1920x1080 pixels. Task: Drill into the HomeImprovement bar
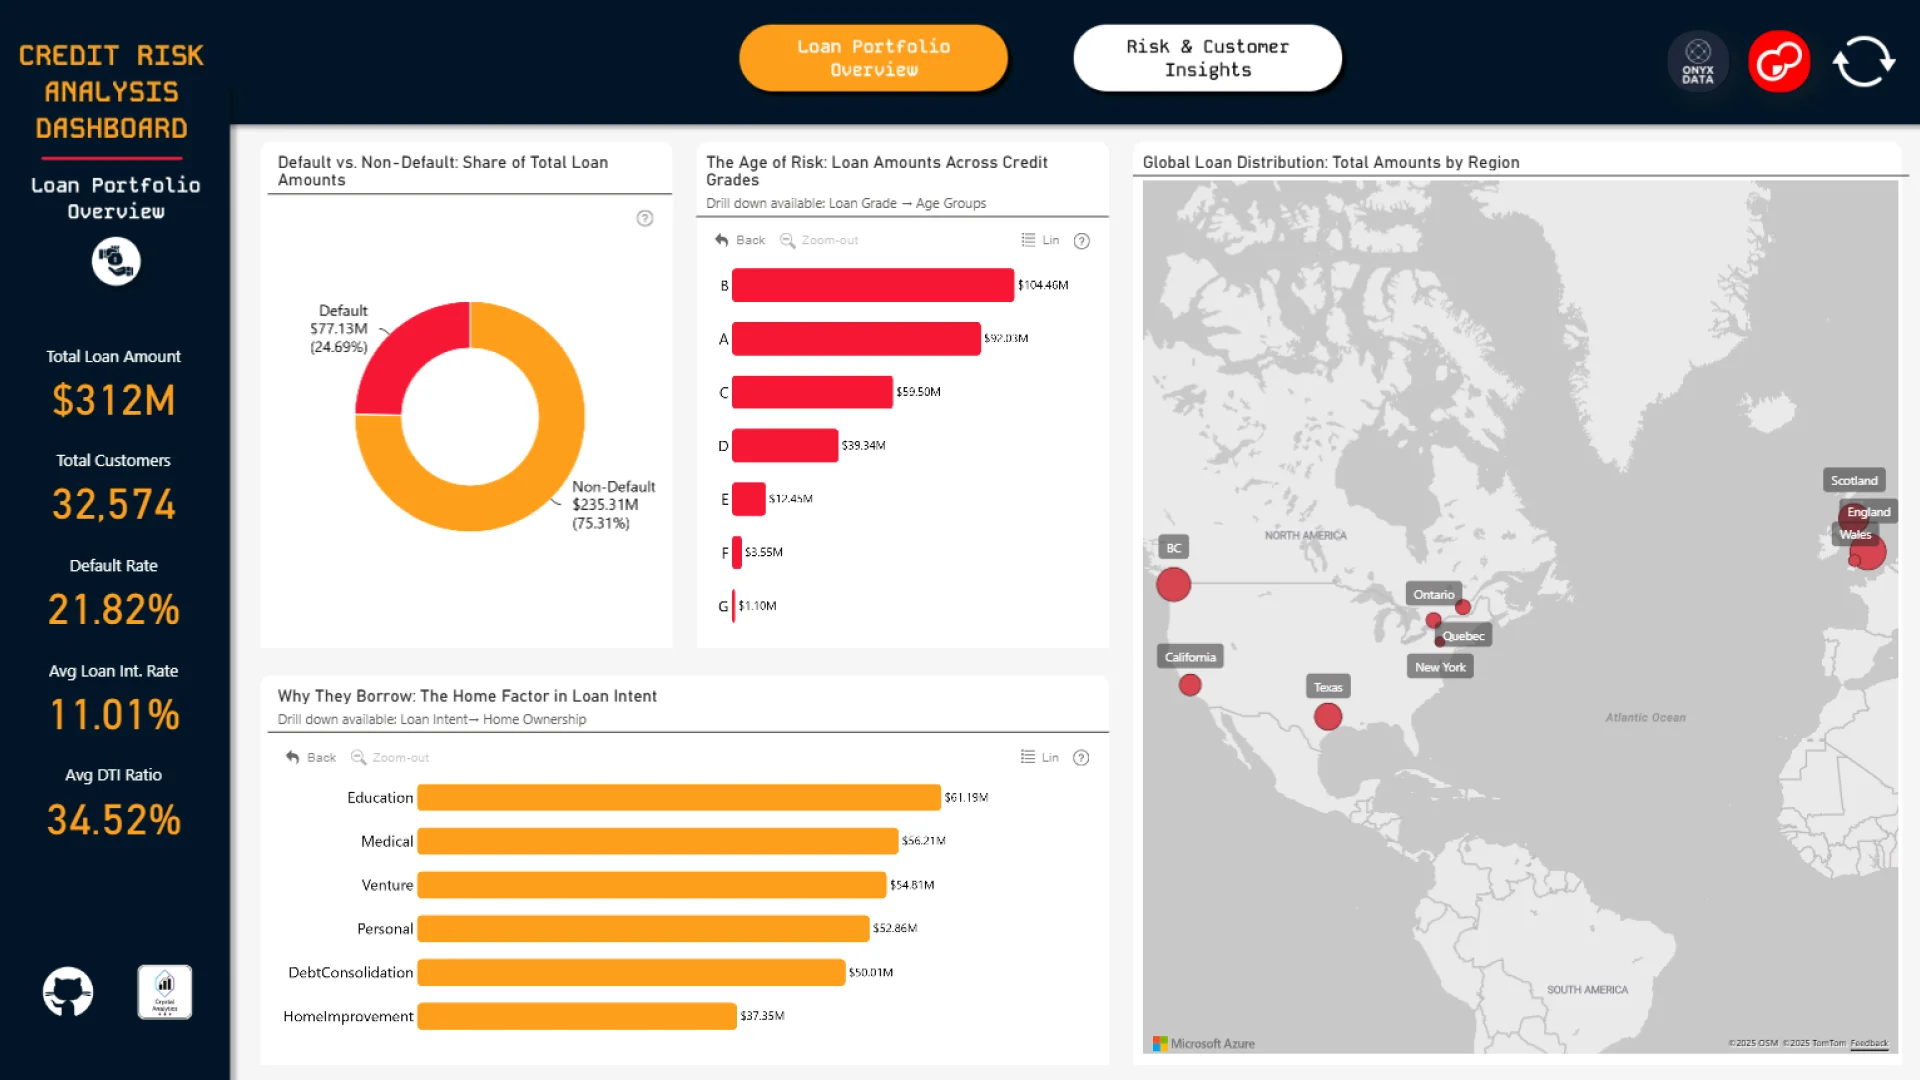coord(576,1016)
